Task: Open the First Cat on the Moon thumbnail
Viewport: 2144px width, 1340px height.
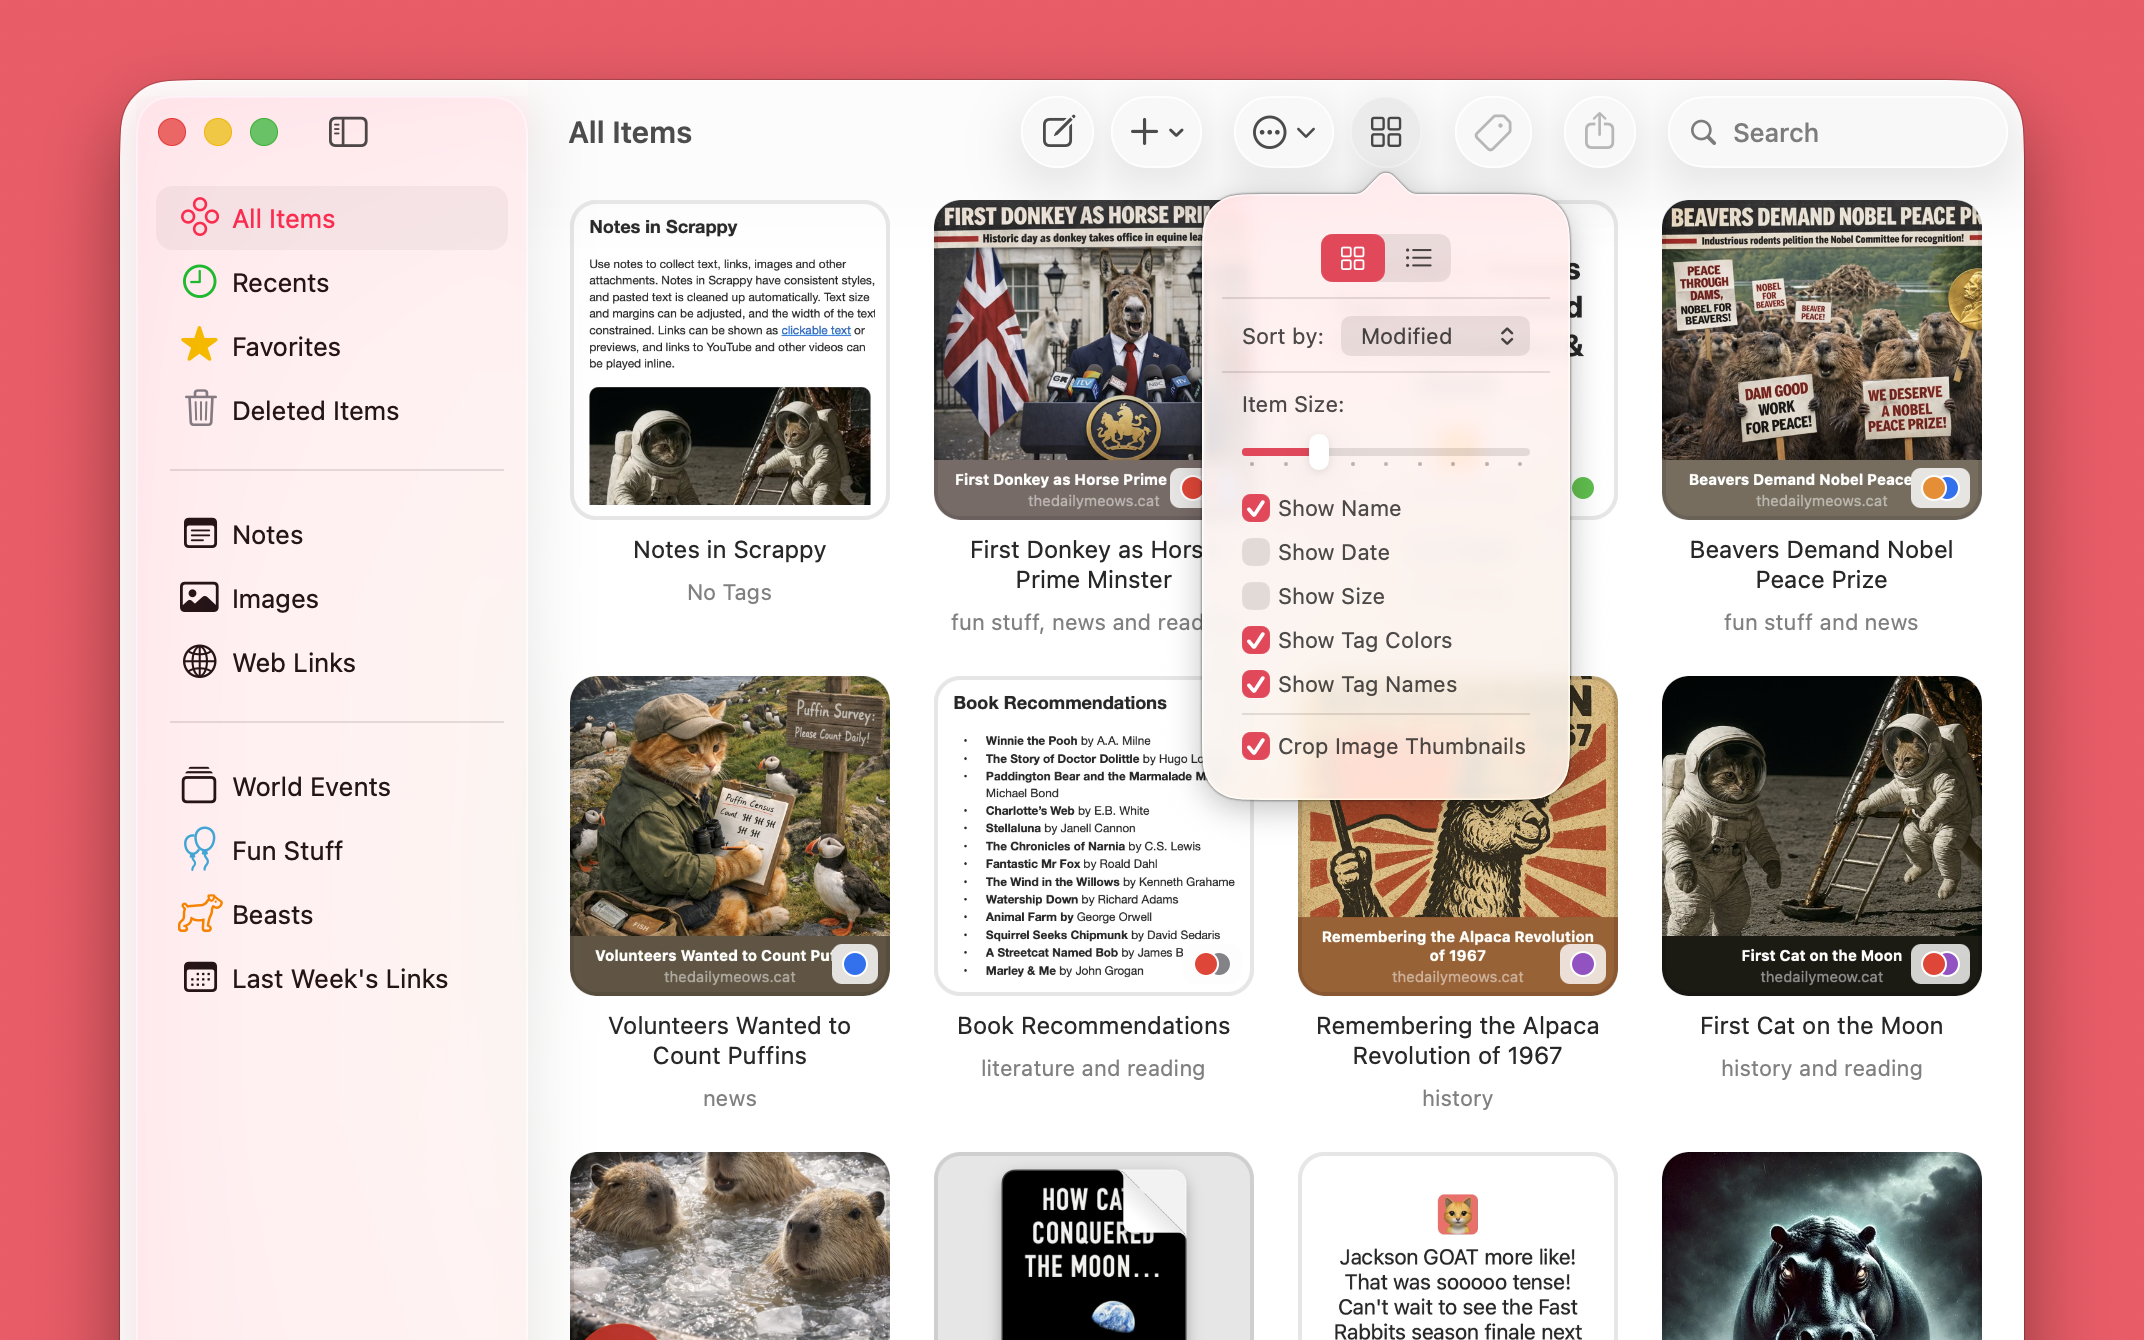Action: (1822, 836)
